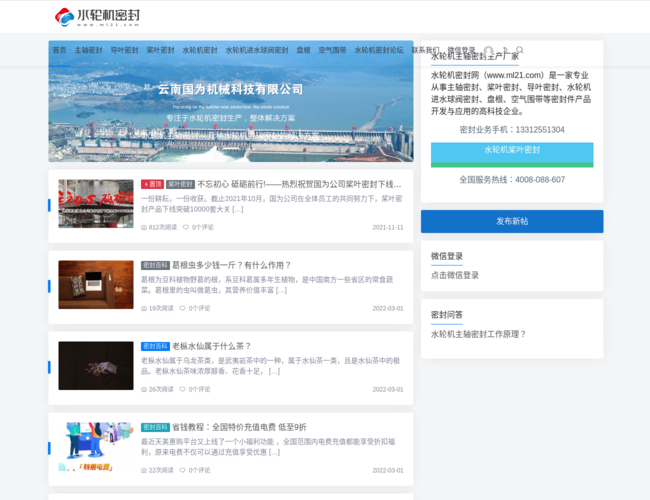Open post 省钱教程：全国特价充值电费 低至9折
650x500 pixels.
(x=240, y=427)
